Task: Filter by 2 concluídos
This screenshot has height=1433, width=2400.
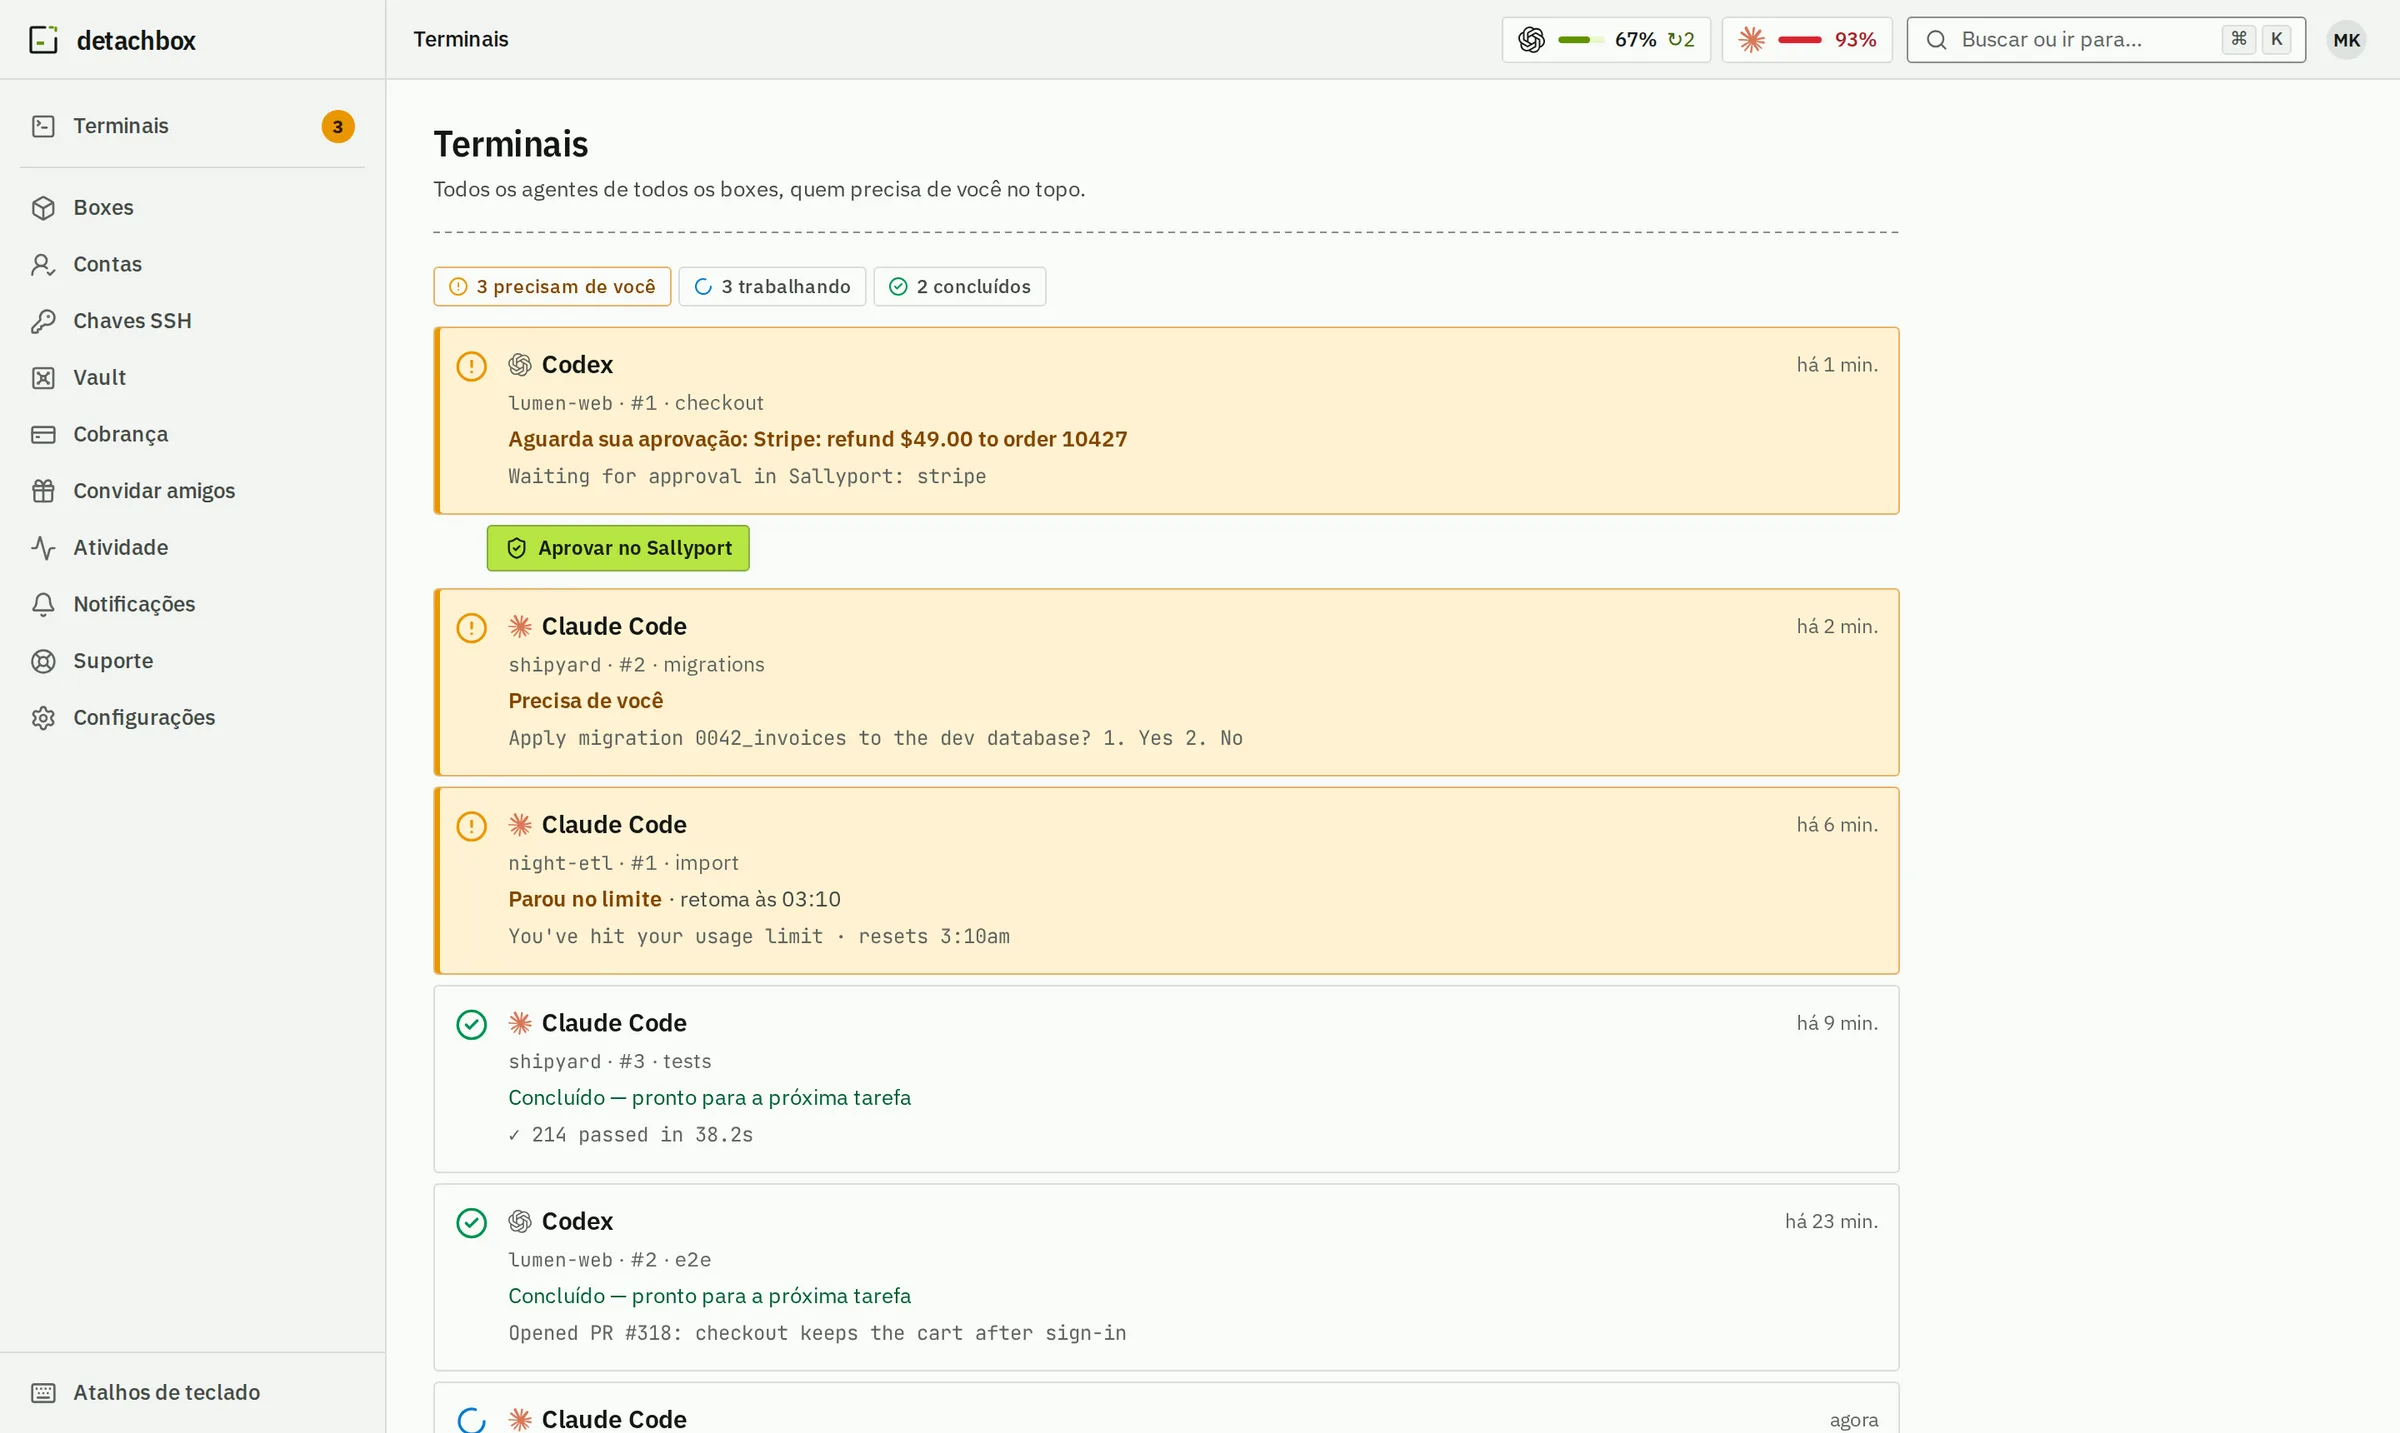Action: click(960, 287)
